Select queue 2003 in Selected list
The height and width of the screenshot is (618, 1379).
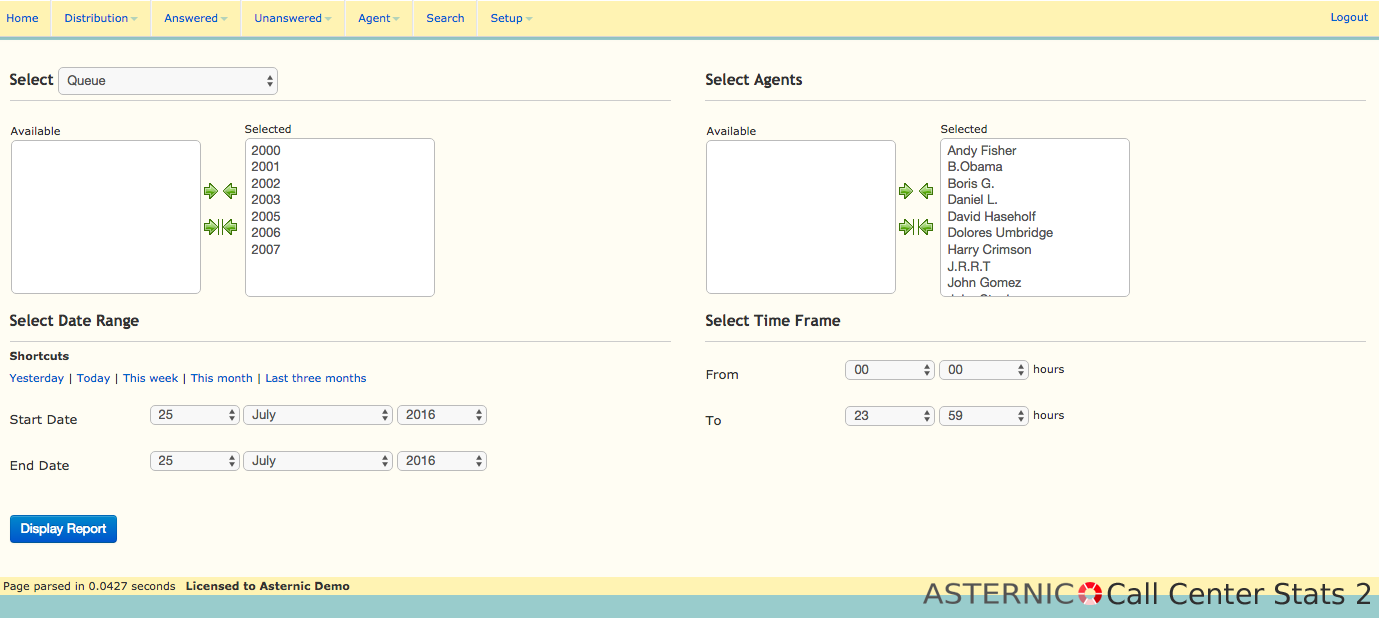pos(266,200)
